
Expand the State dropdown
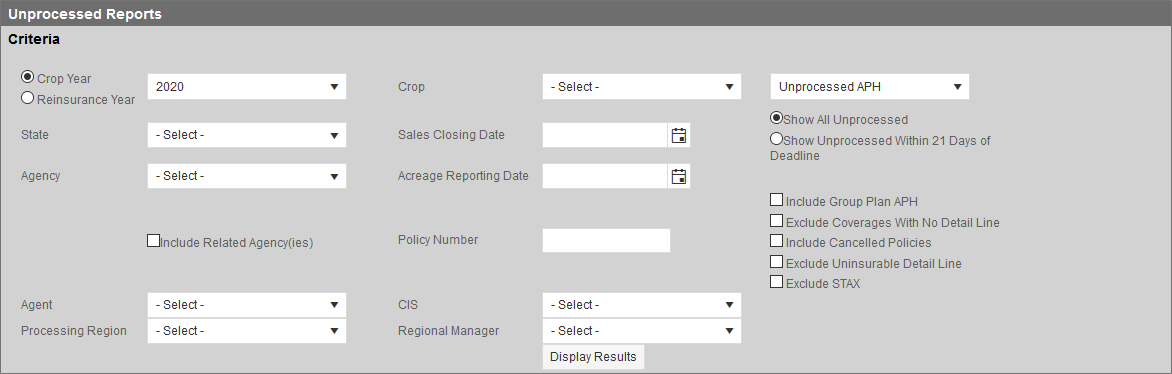(247, 135)
